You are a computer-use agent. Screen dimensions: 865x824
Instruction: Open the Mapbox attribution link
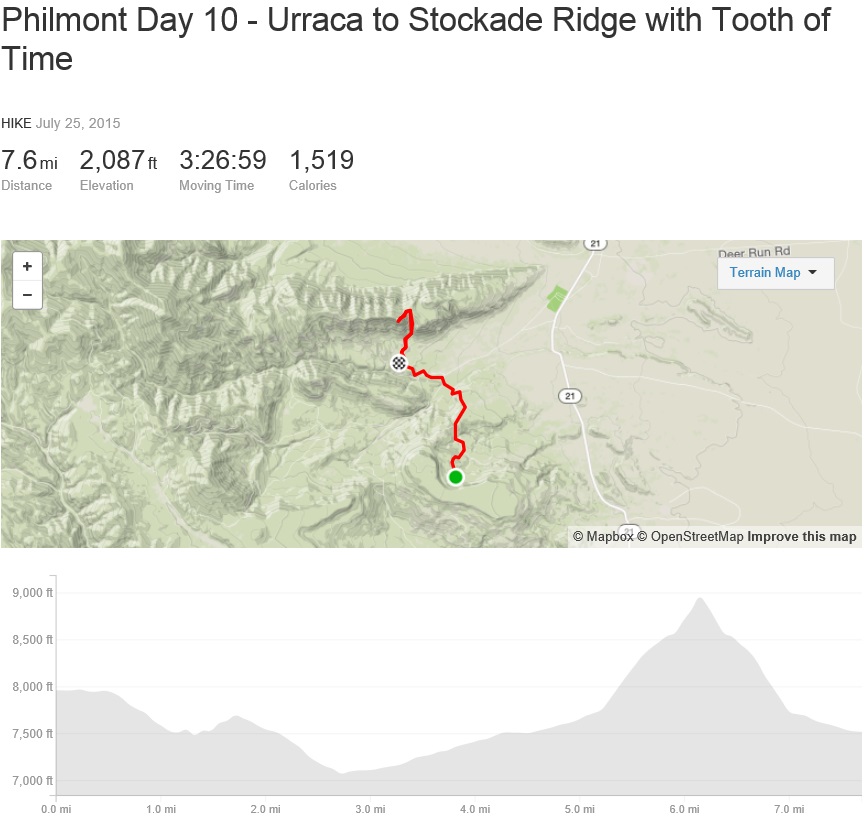(x=603, y=537)
